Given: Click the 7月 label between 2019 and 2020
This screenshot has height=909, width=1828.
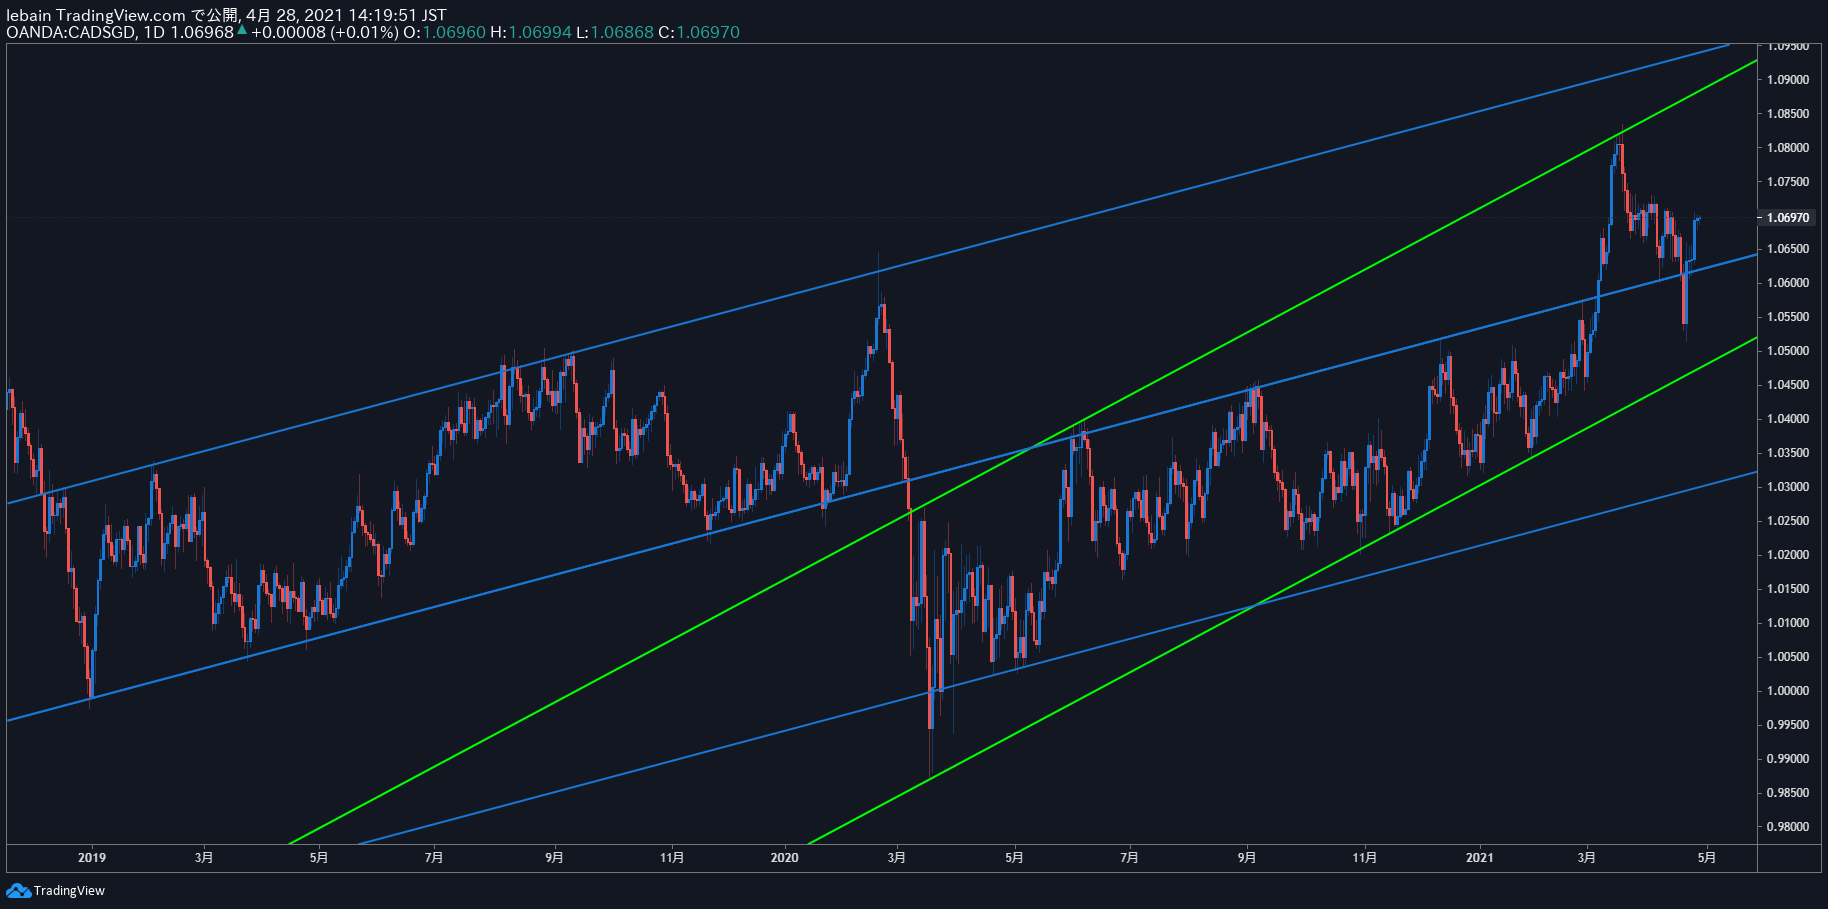Looking at the screenshot, I should [x=434, y=858].
